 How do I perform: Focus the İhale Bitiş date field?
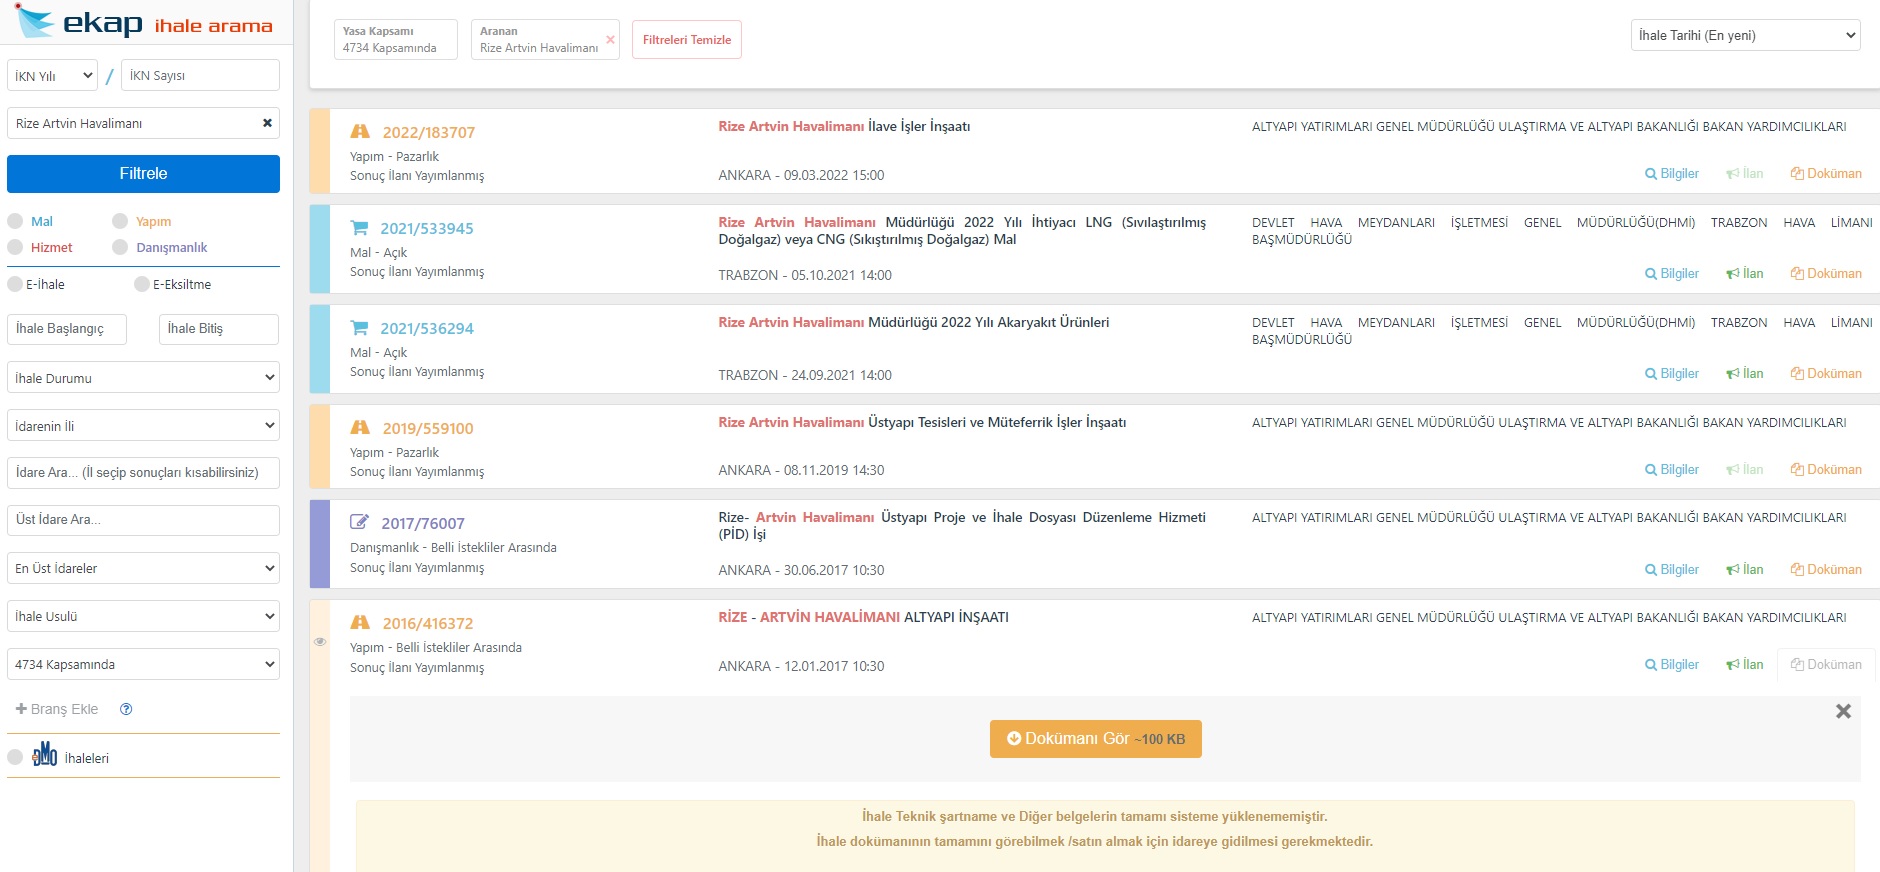point(219,329)
